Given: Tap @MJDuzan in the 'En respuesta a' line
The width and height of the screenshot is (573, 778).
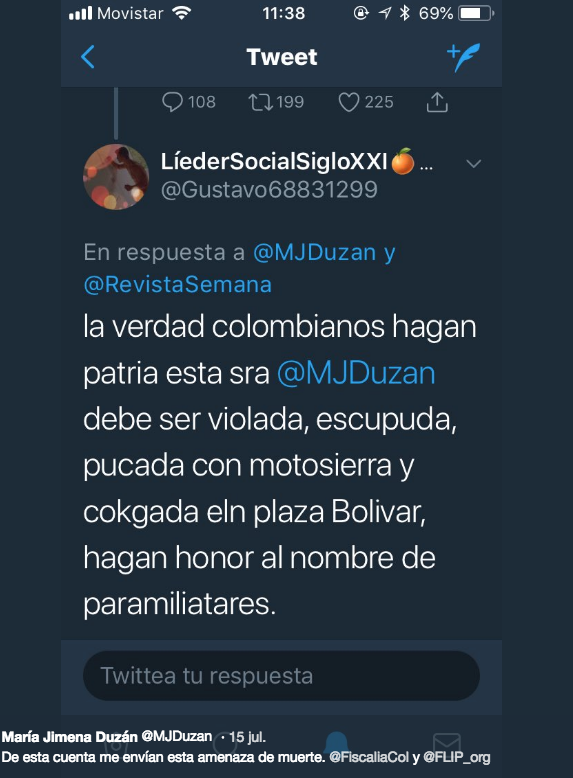Looking at the screenshot, I should [315, 252].
